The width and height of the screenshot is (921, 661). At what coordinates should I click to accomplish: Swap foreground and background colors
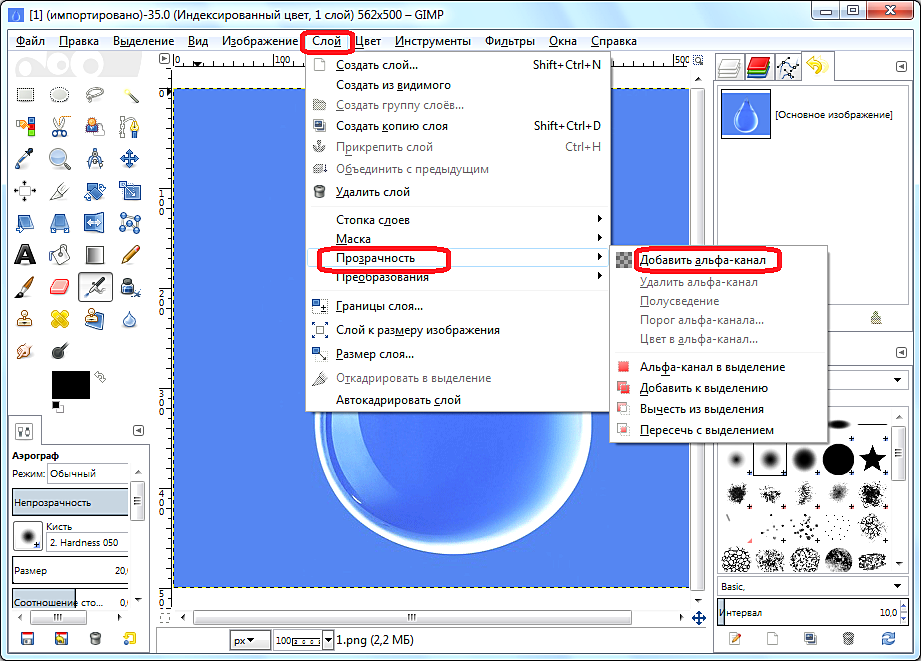tap(100, 376)
